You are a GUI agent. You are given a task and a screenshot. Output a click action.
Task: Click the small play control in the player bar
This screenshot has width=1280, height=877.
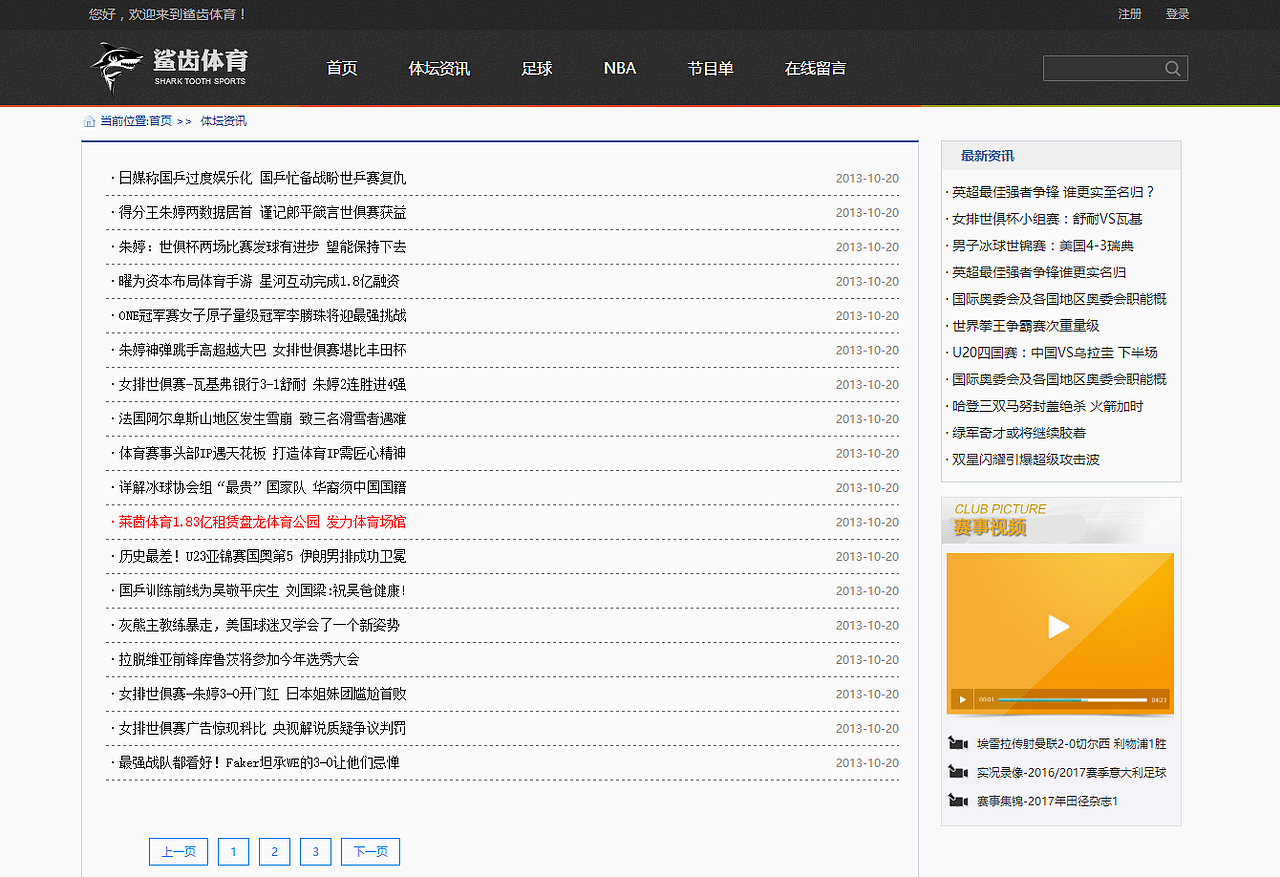(963, 699)
